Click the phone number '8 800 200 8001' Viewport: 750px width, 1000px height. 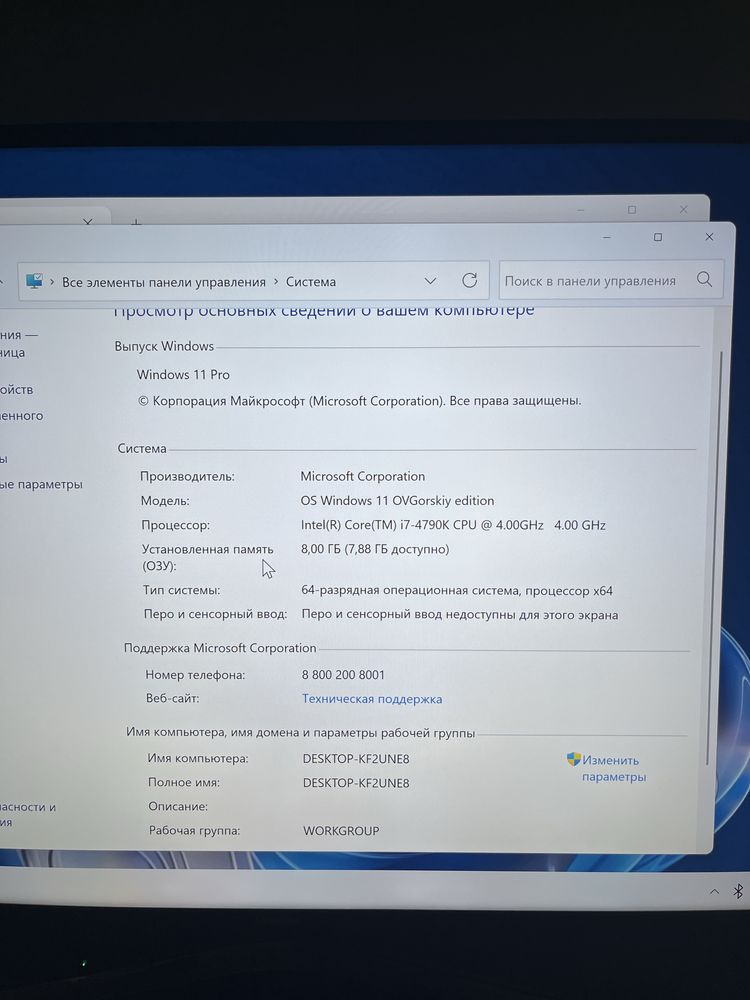coord(343,675)
